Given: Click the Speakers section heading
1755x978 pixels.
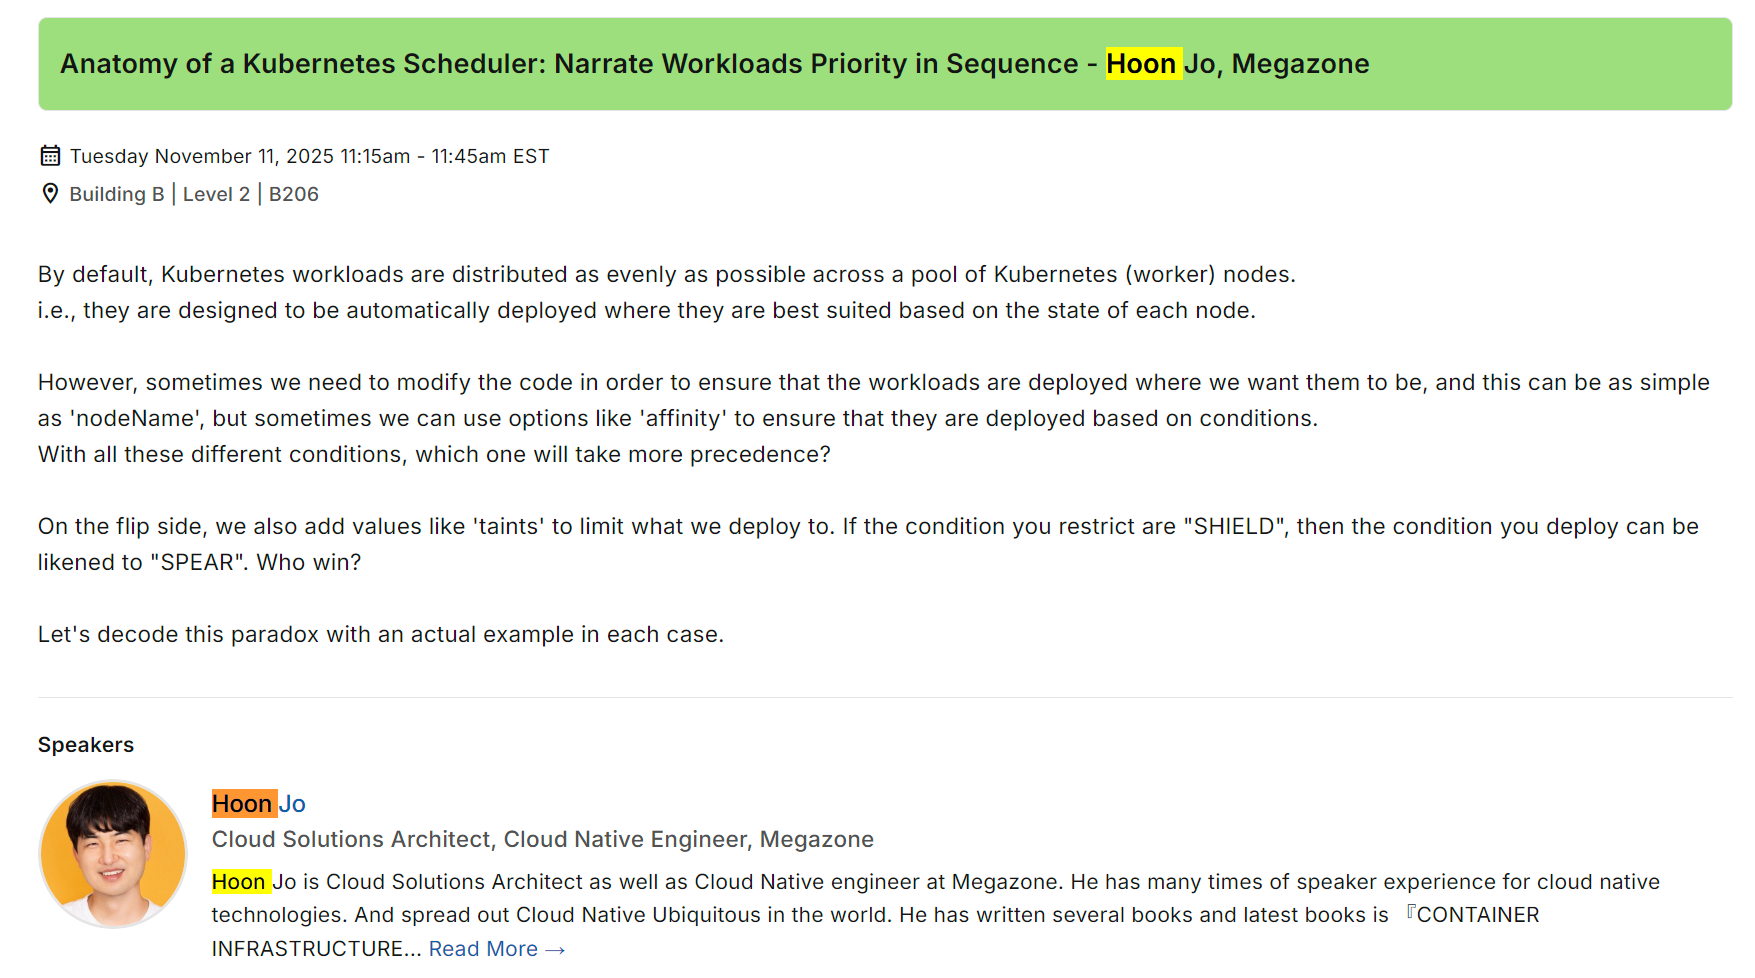Looking at the screenshot, I should click(x=86, y=745).
